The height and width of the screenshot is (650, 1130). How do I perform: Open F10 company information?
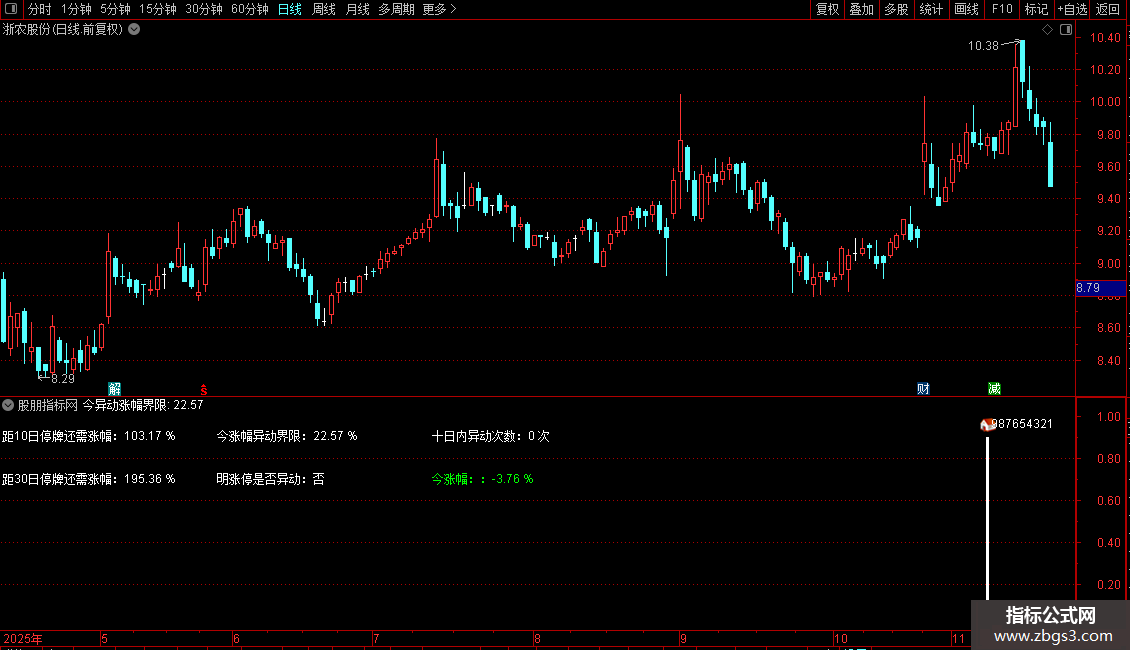click(1002, 9)
